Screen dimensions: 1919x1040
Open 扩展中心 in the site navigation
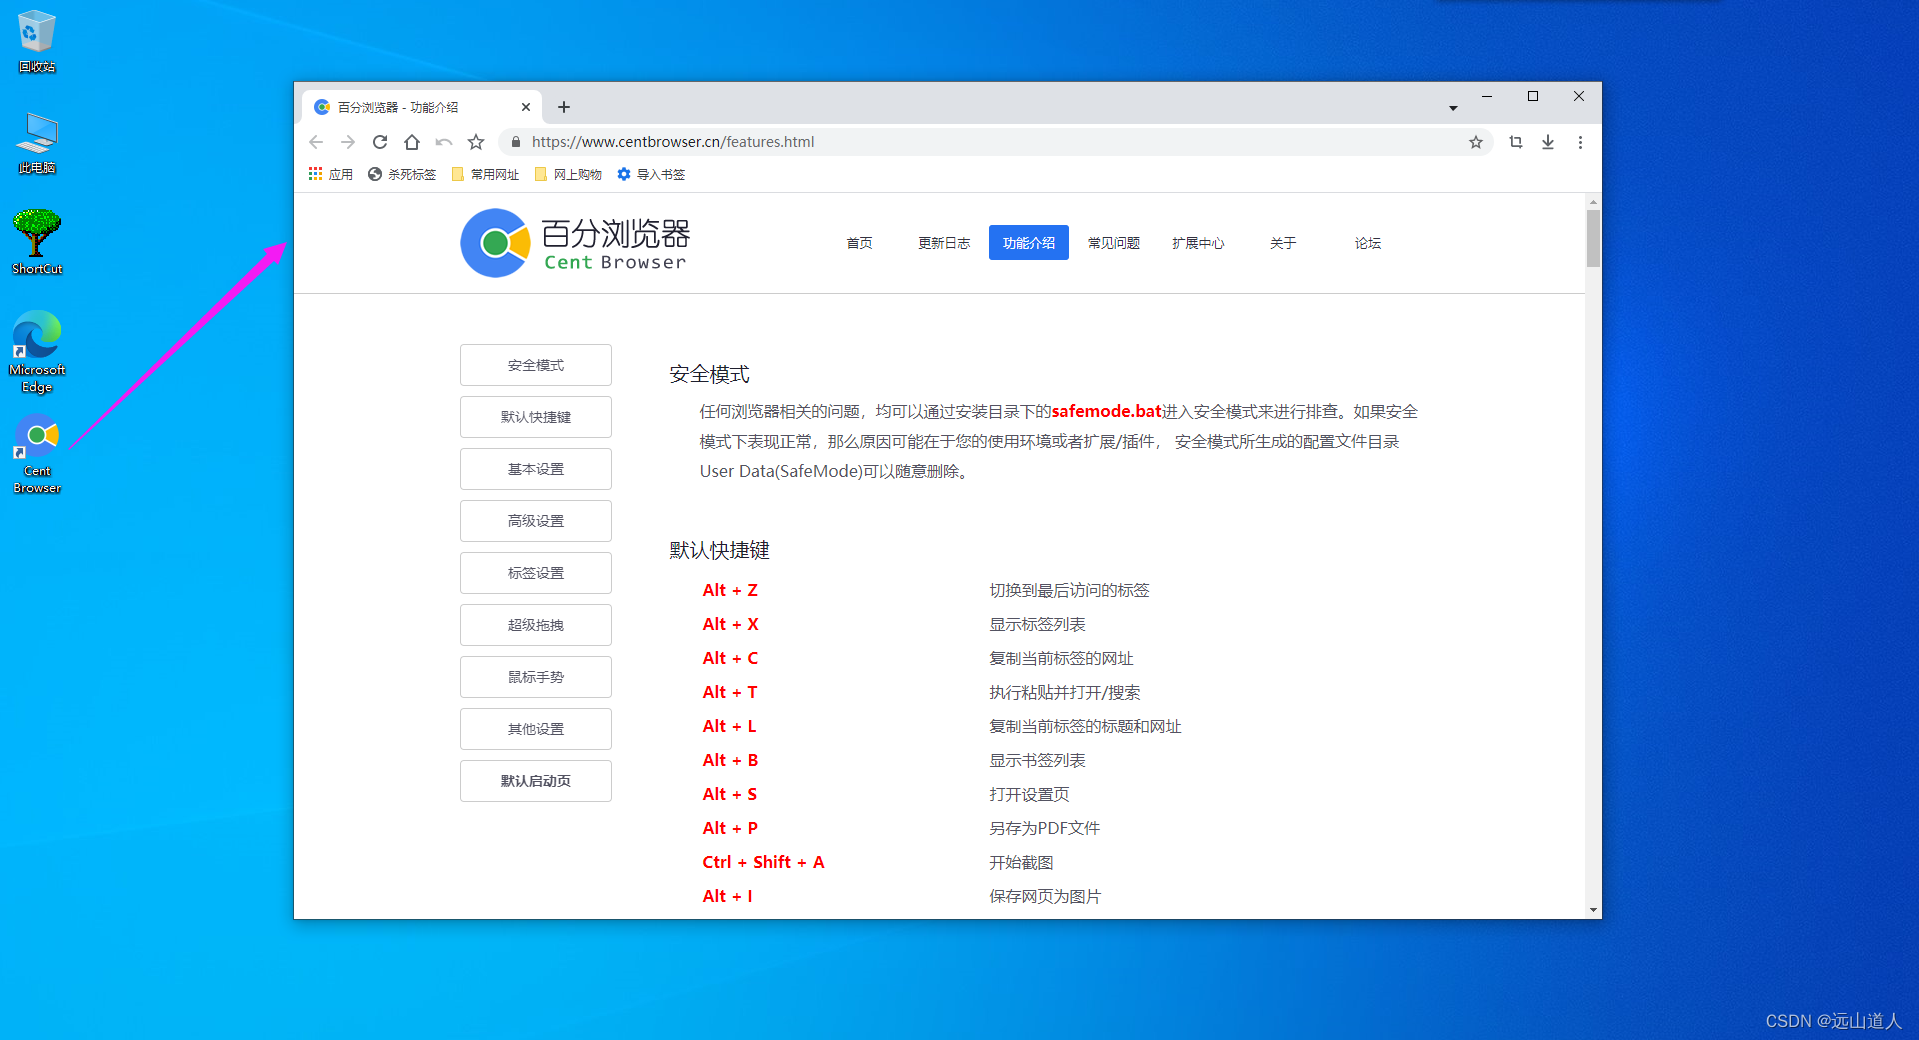pos(1198,243)
